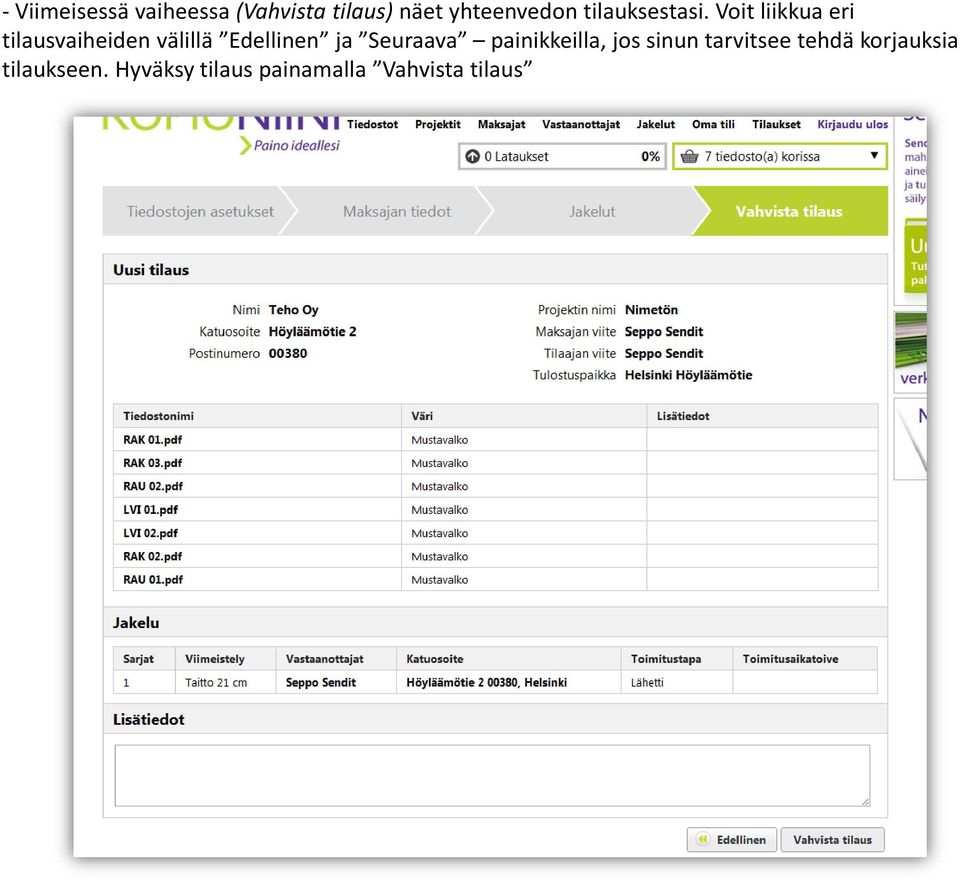Click inside the Lisätiedot text area
The image size is (960, 880).
(492, 775)
